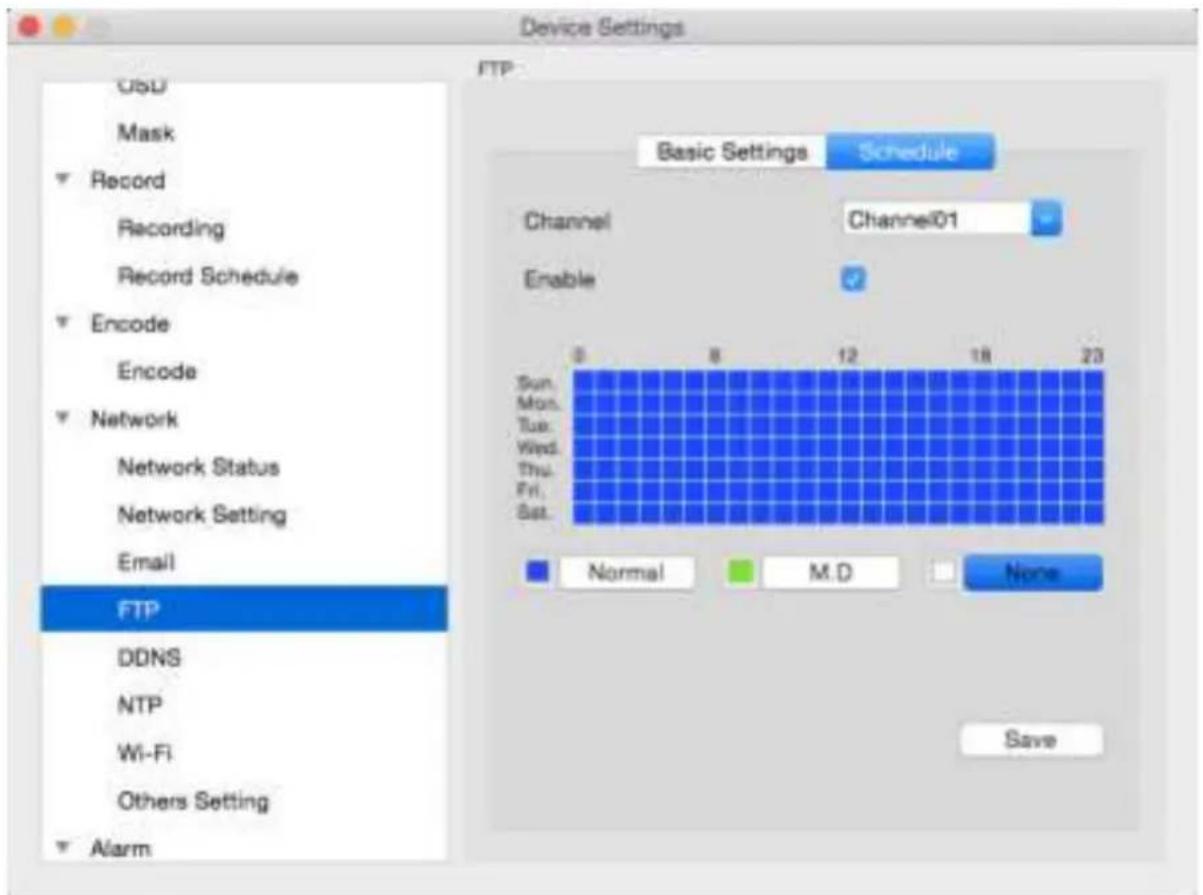Open the Recording settings item
The height and width of the screenshot is (895, 1203).
(171, 229)
